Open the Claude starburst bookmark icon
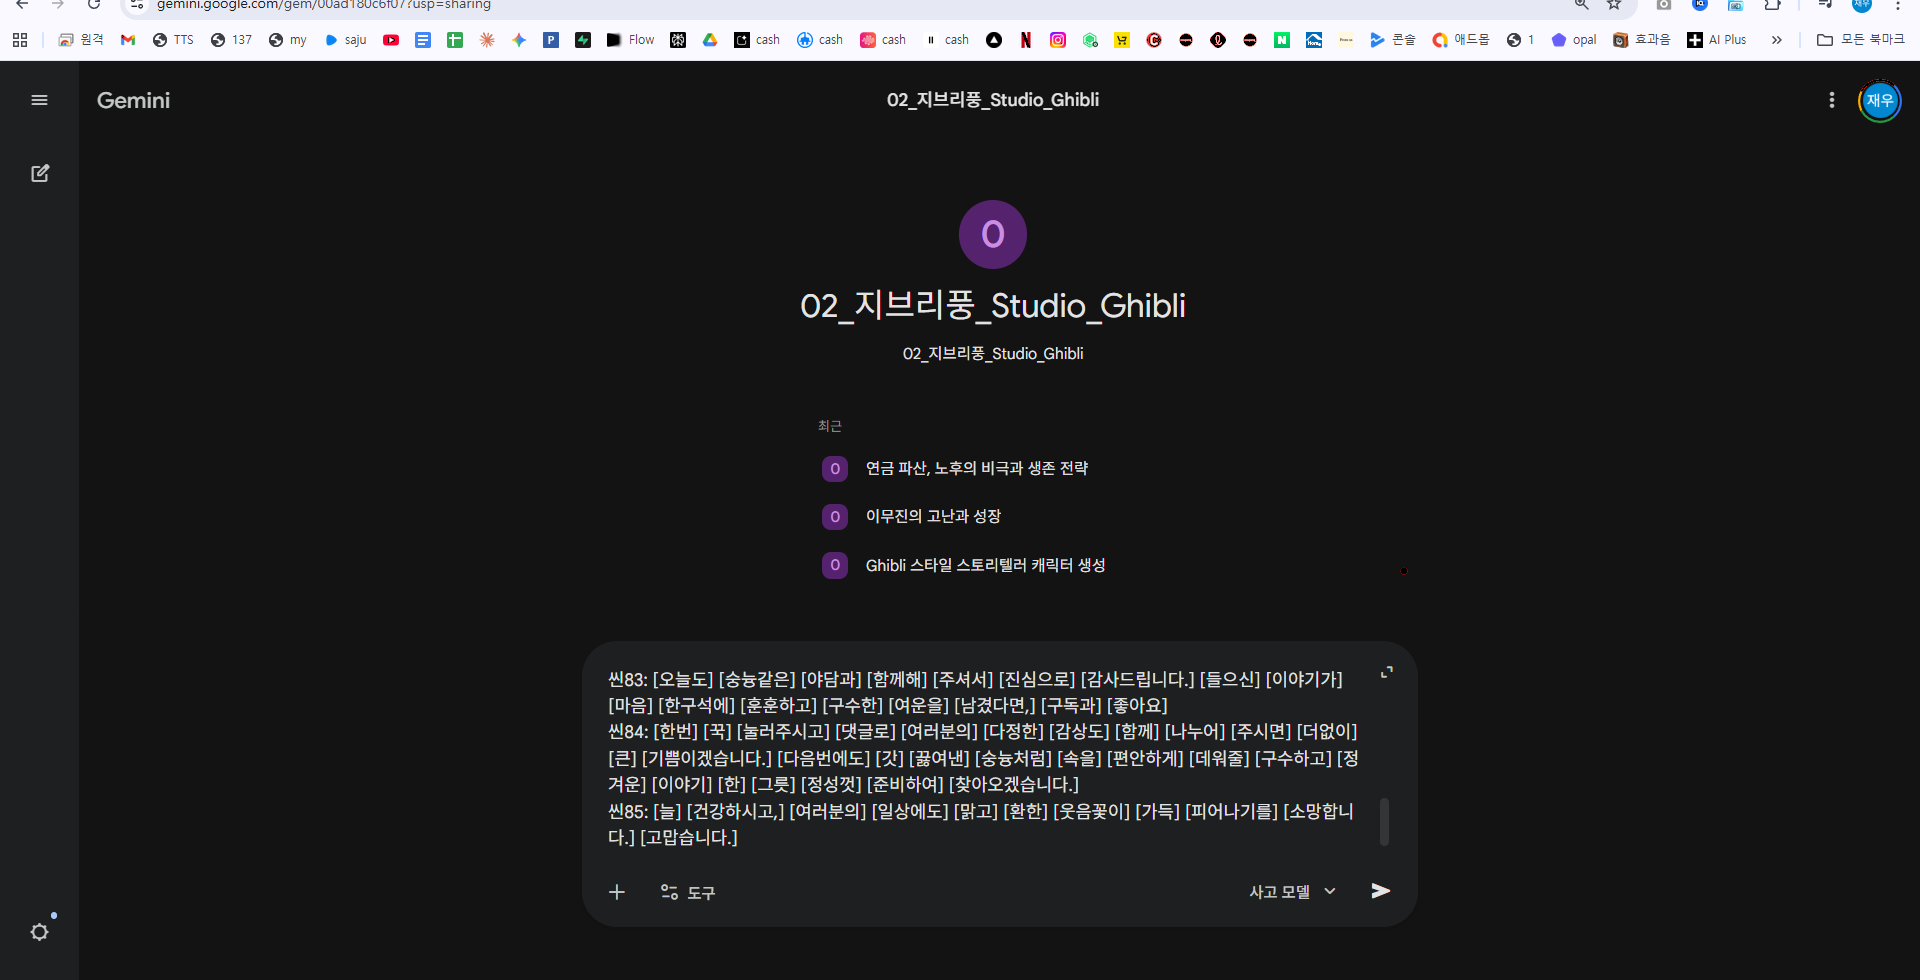 487,40
